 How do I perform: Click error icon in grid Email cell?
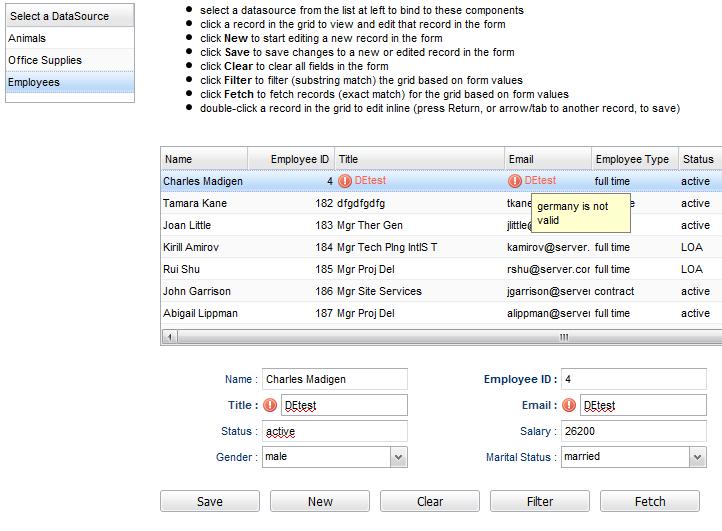[x=515, y=181]
